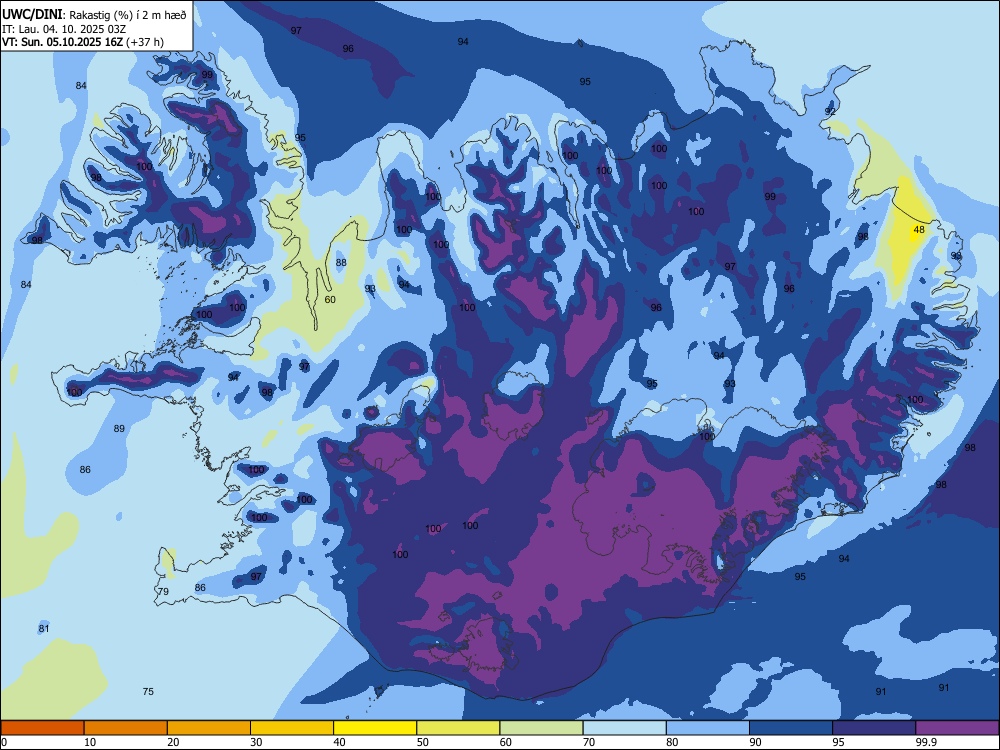
Task: Select the medium blue 80–90 legend swatch
Action: point(708,728)
